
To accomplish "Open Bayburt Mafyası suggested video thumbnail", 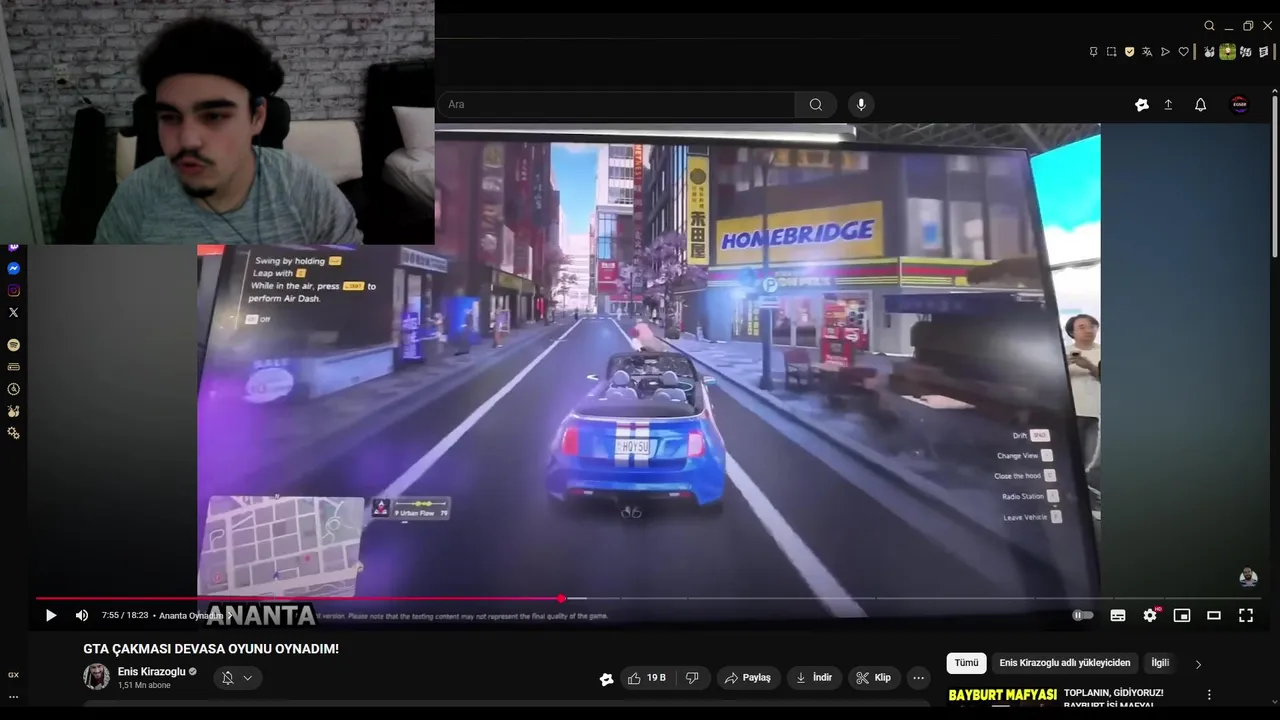I will click(x=1002, y=697).
